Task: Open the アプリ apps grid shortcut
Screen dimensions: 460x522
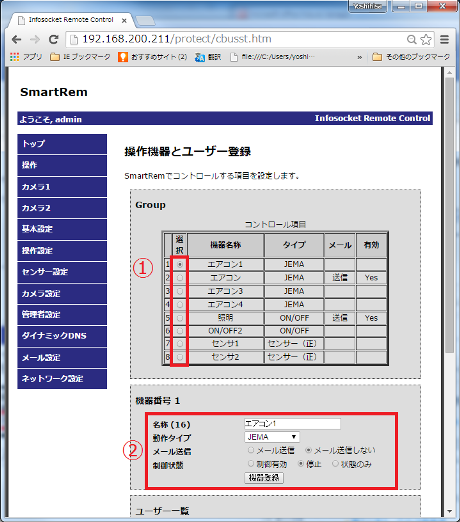Action: pyautogui.click(x=26, y=57)
